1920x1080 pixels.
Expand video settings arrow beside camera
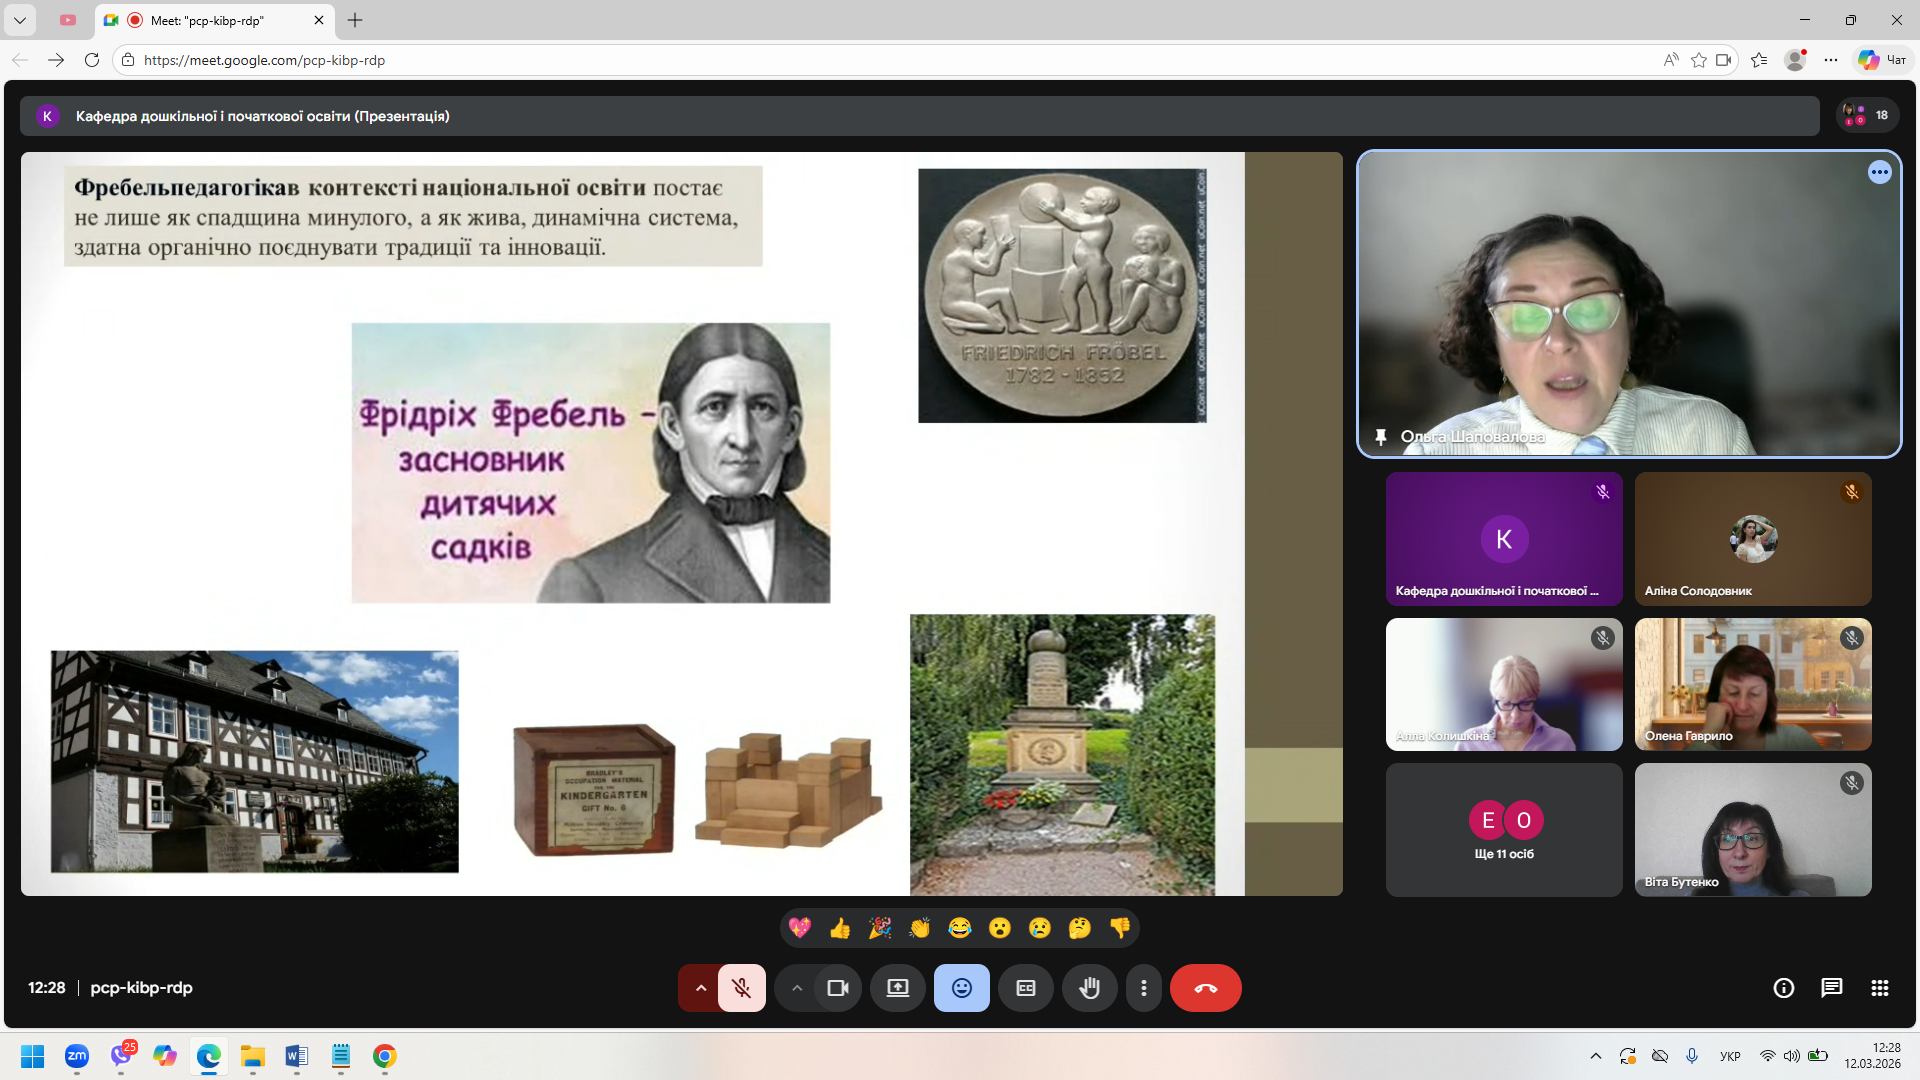tap(796, 988)
